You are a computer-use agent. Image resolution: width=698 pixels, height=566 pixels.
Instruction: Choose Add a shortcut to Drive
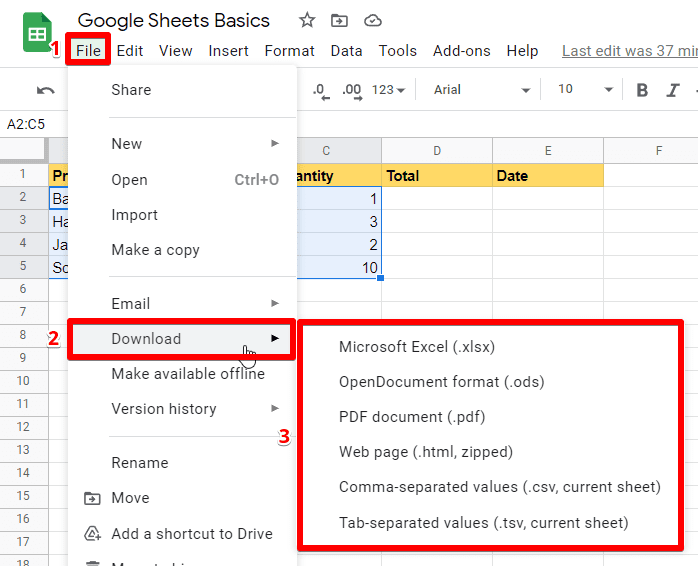point(182,533)
